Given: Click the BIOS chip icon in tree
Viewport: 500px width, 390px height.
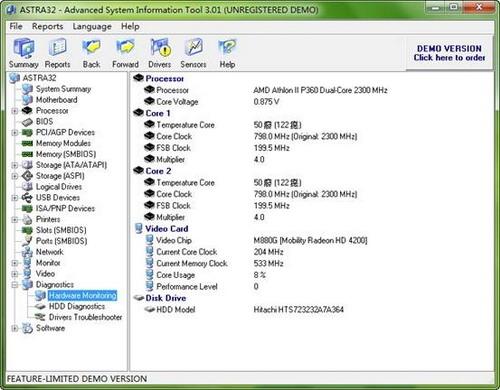Looking at the screenshot, I should point(27,122).
